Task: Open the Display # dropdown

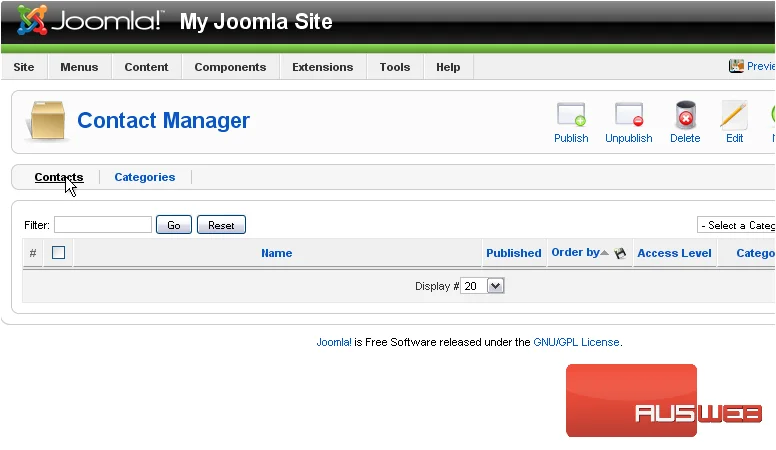Action: point(482,286)
